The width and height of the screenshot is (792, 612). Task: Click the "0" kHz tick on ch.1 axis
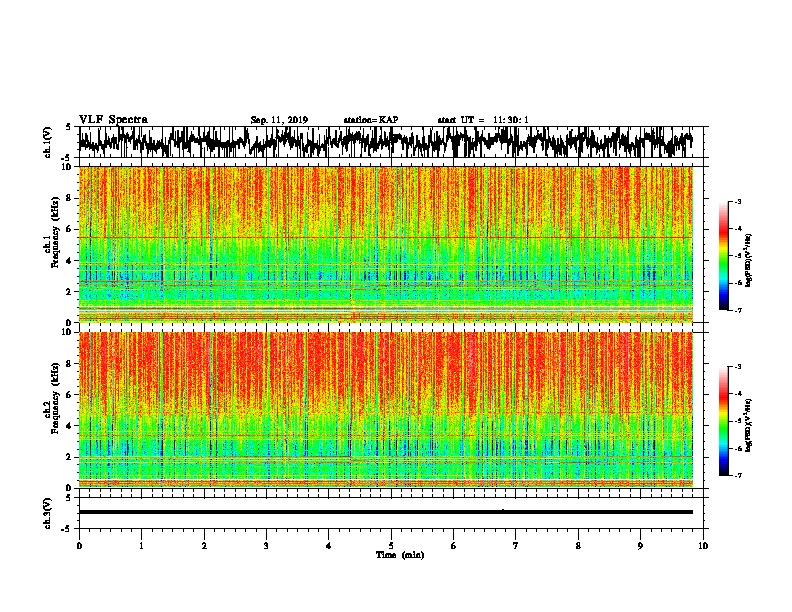(71, 323)
